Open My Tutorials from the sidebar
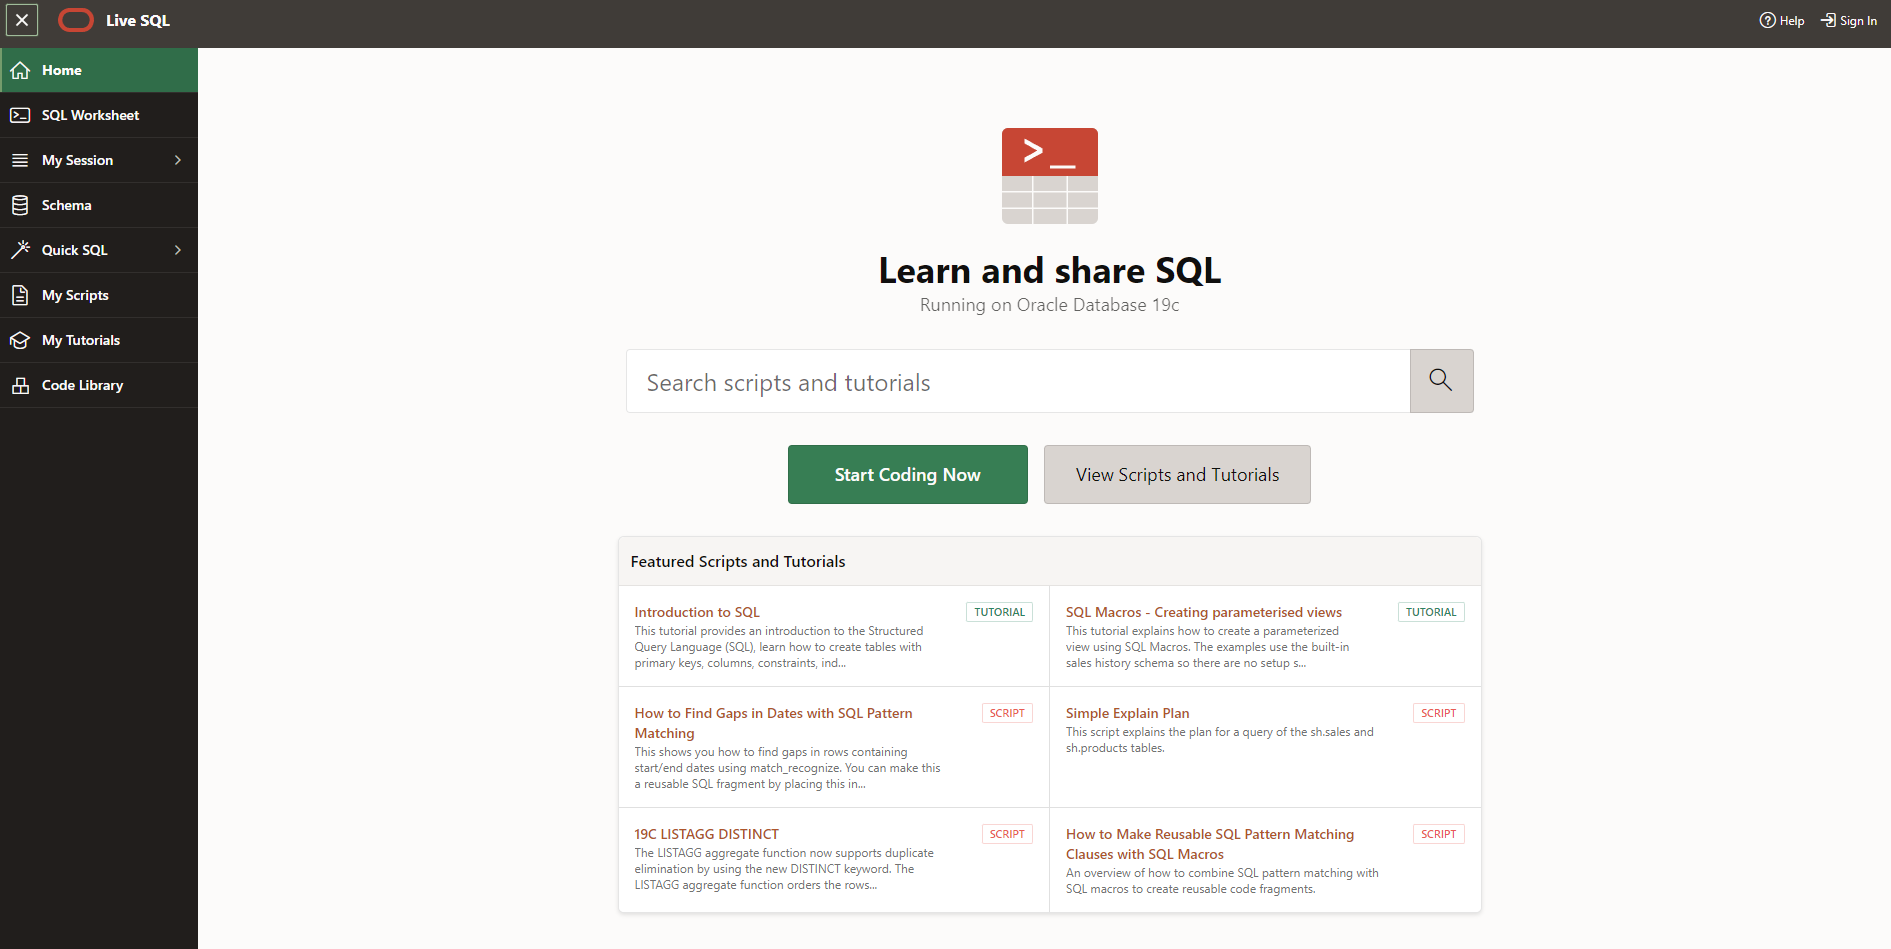This screenshot has width=1891, height=949. (x=99, y=340)
